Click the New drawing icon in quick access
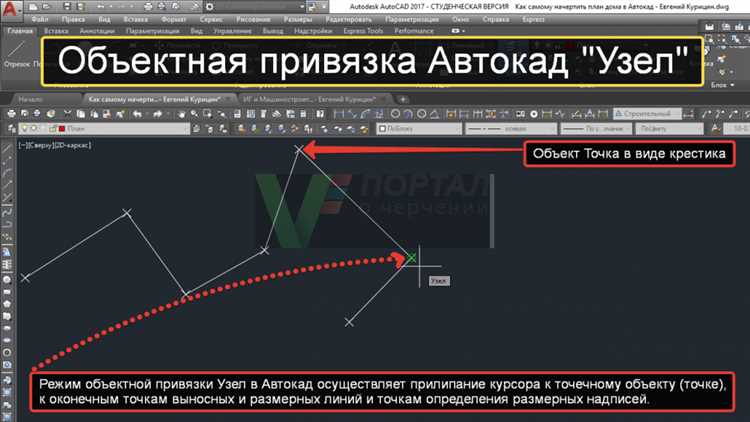The width and height of the screenshot is (750, 422). click(33, 7)
